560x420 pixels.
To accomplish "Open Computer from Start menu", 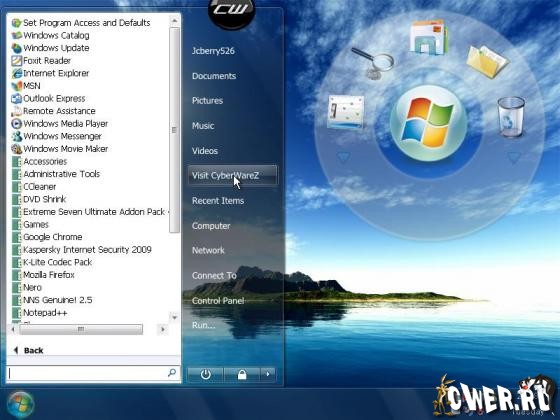I will coord(211,226).
